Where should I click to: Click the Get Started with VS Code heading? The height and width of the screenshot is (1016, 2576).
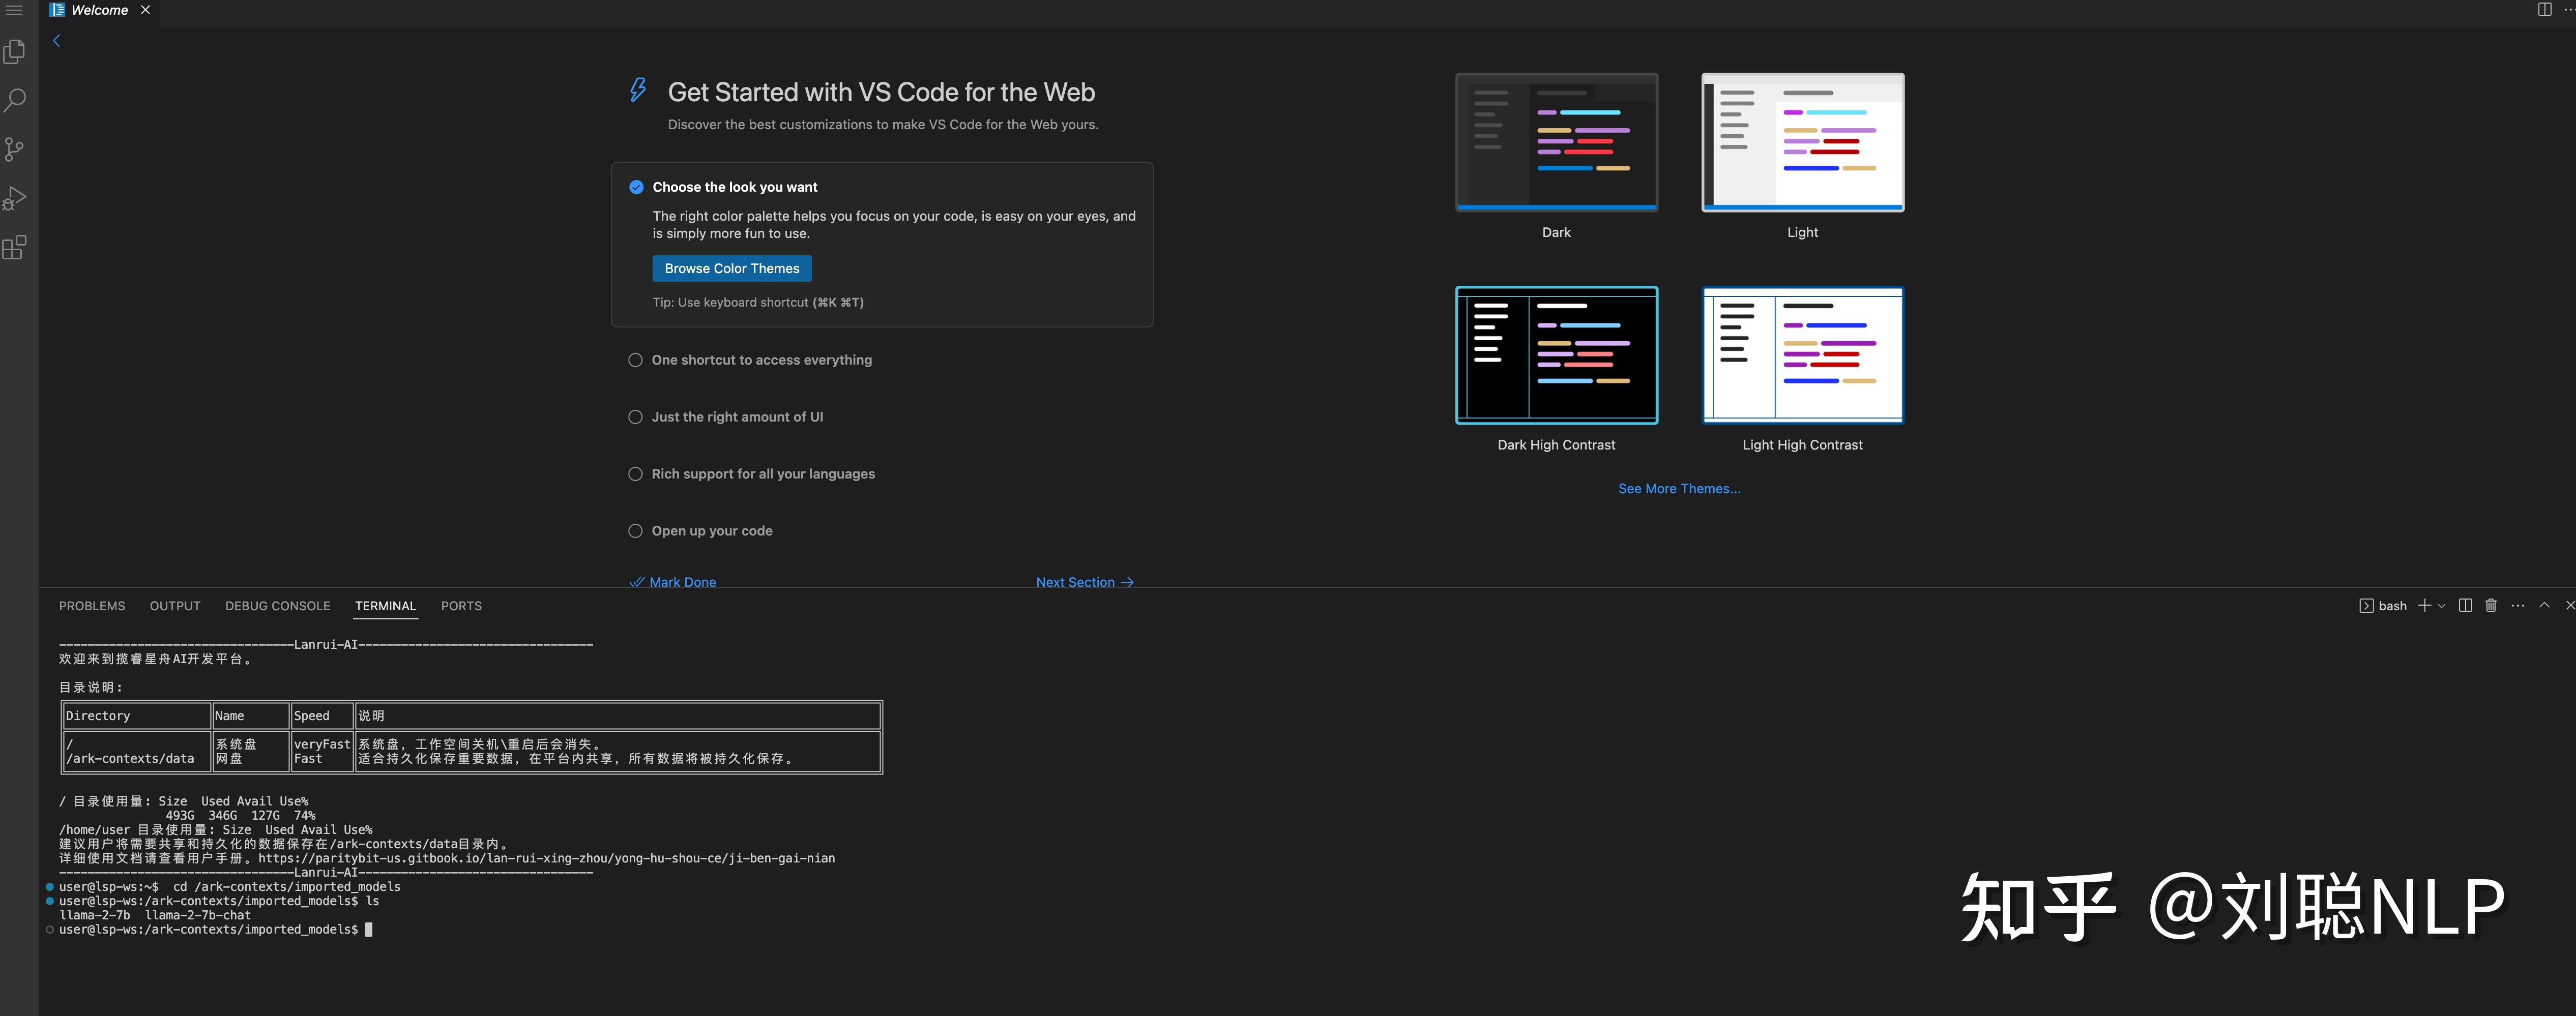click(x=881, y=92)
